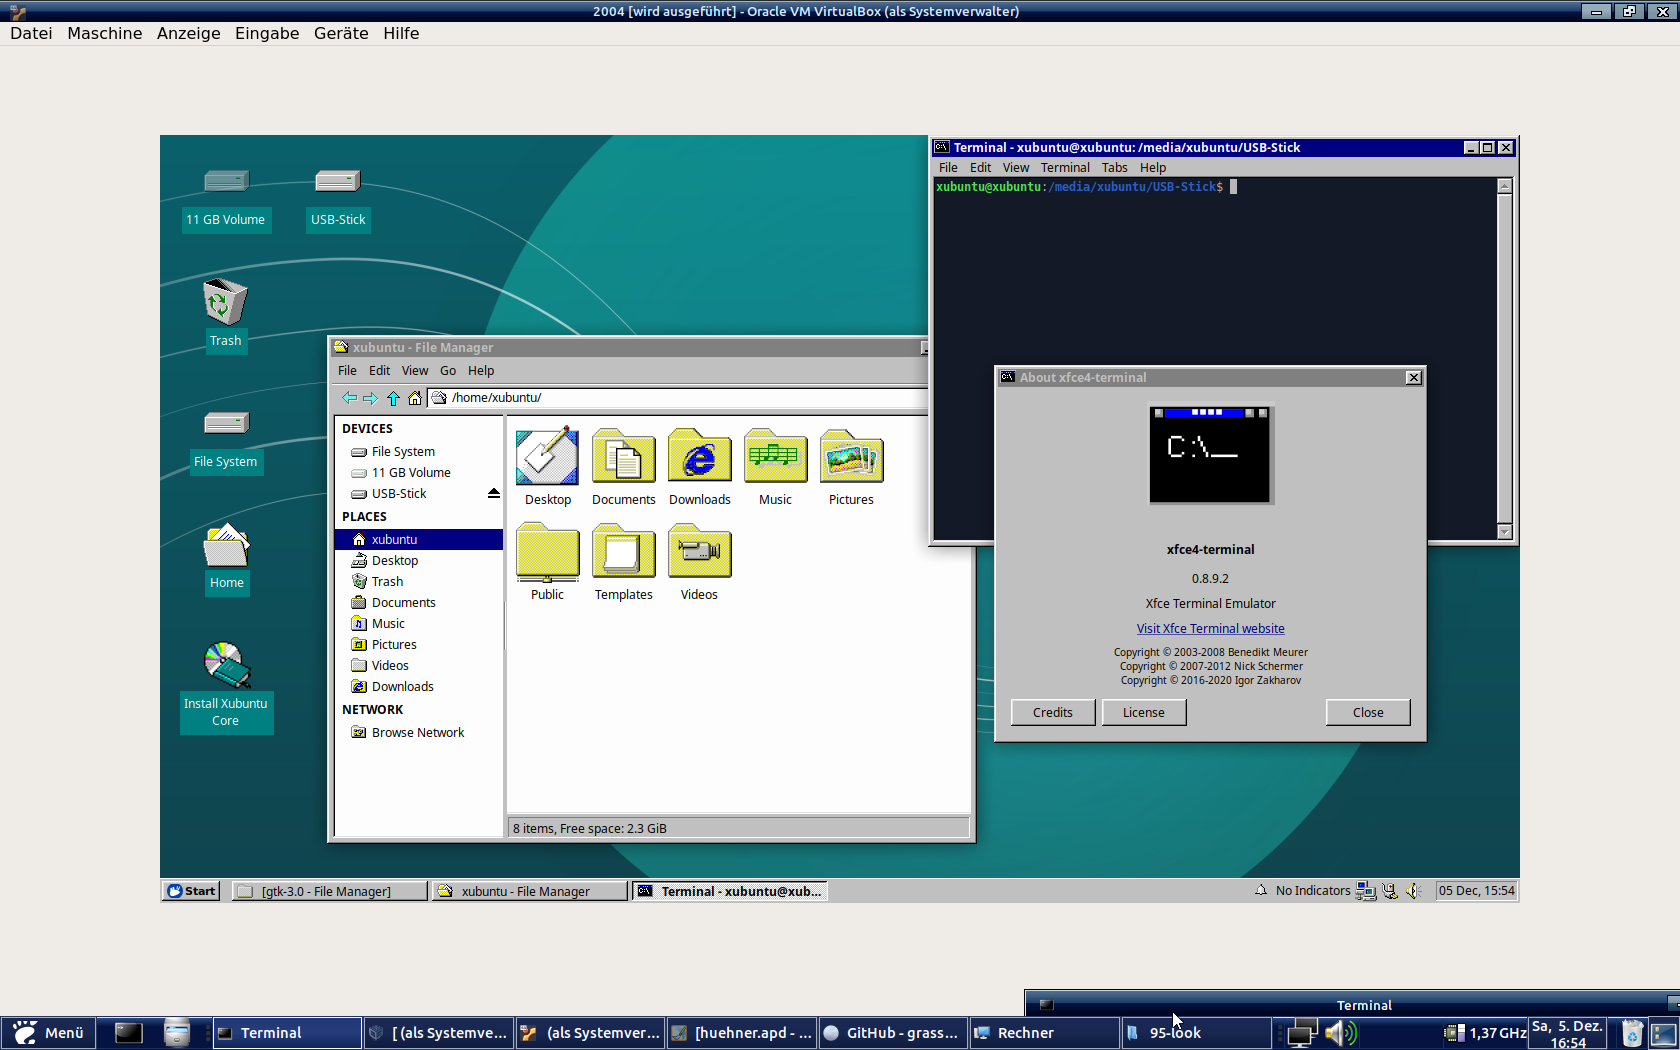
Task: Select the Desktop folder icon in file view
Action: (547, 456)
